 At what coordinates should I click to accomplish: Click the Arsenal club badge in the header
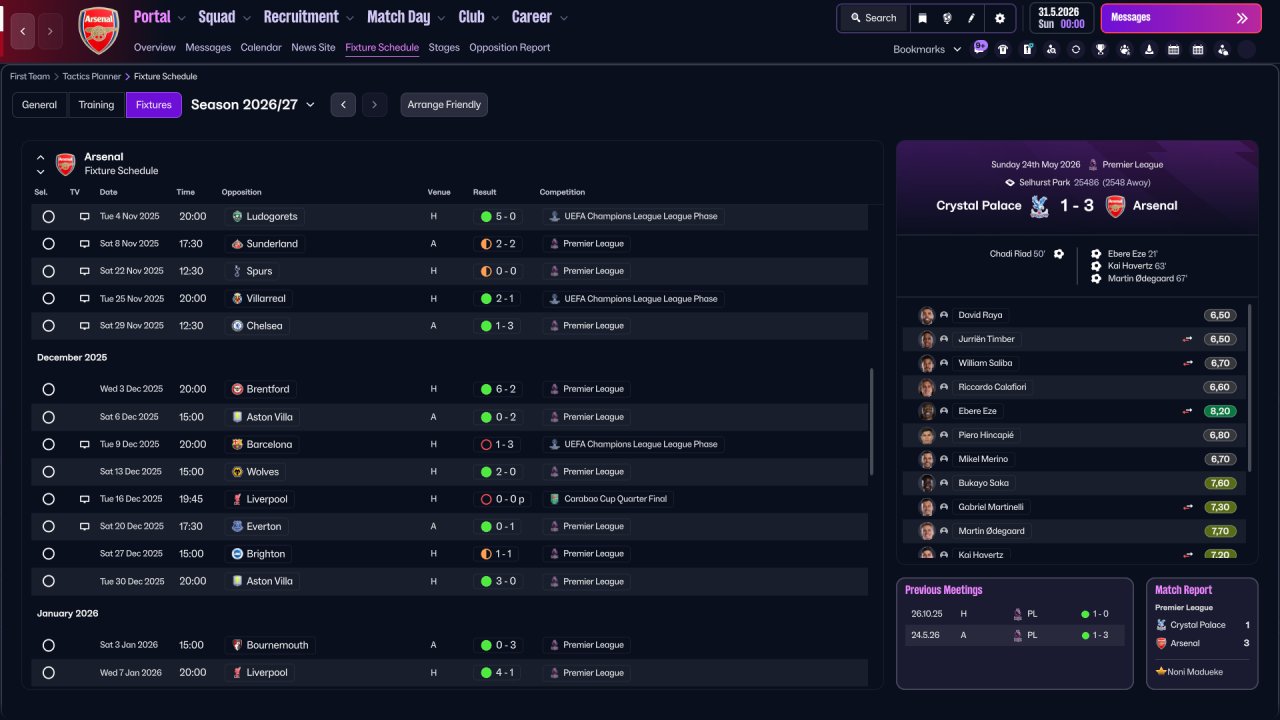click(x=98, y=31)
